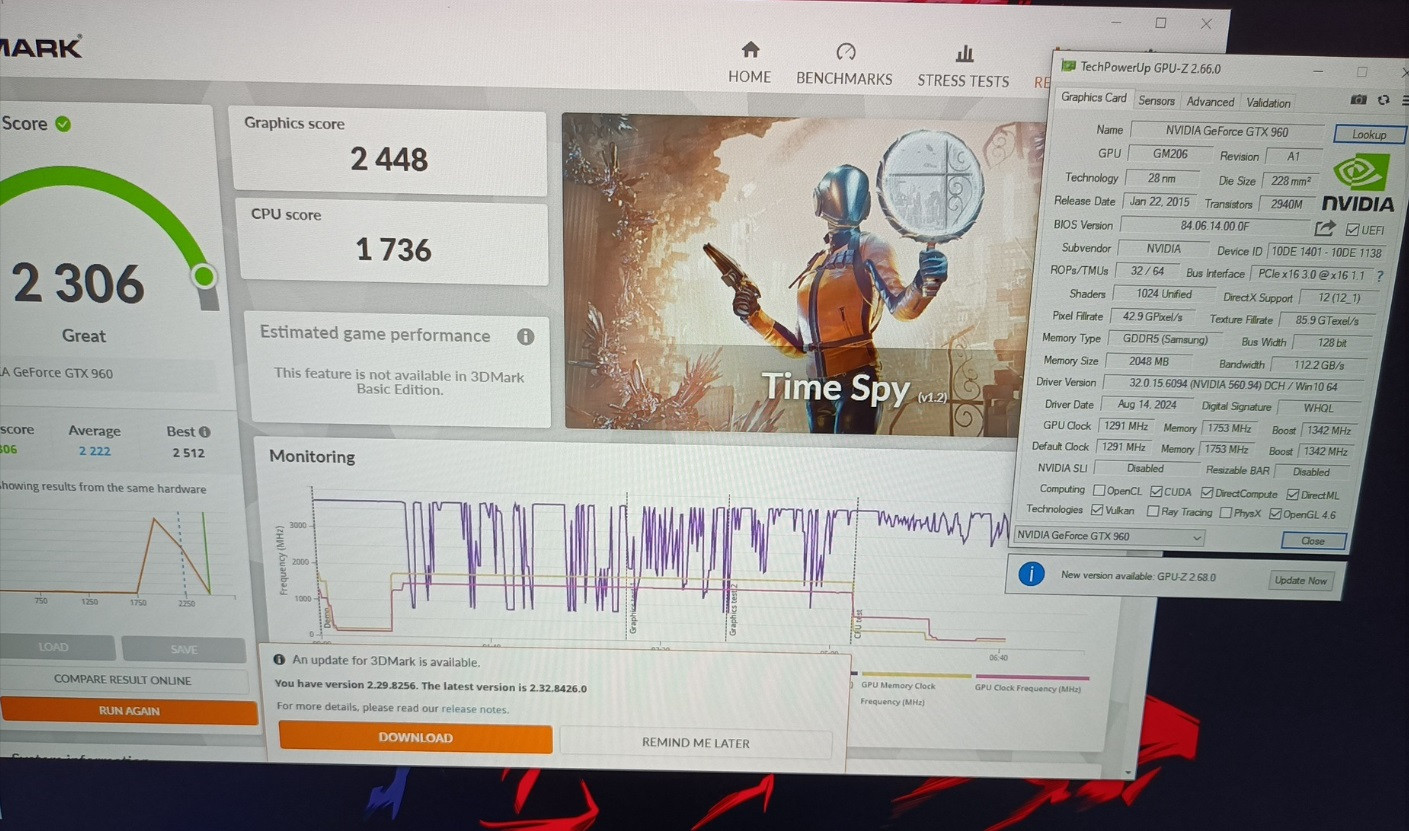Open the Benchmarks gauge icon
Screen dimensions: 1409x831
(845, 51)
